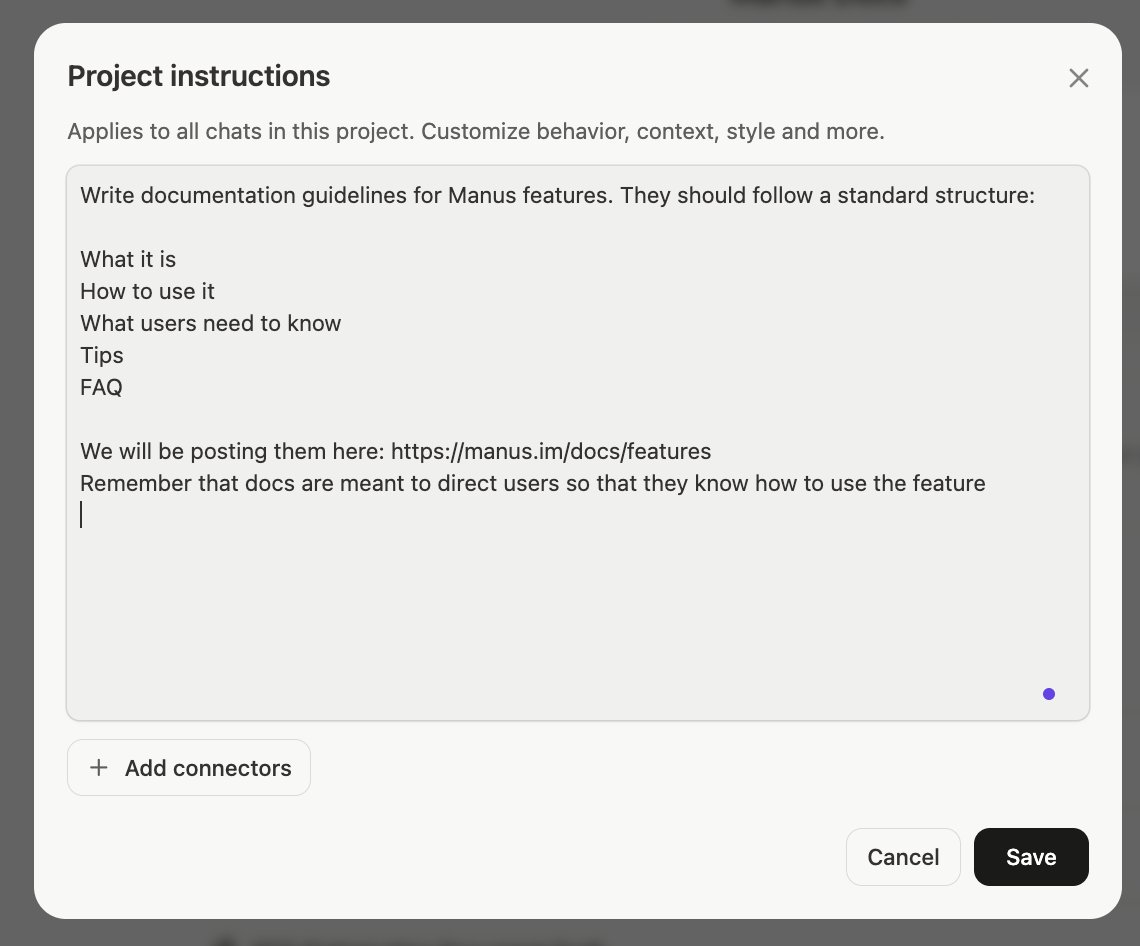Click the 'Project instructions' dialog title

coord(198,76)
